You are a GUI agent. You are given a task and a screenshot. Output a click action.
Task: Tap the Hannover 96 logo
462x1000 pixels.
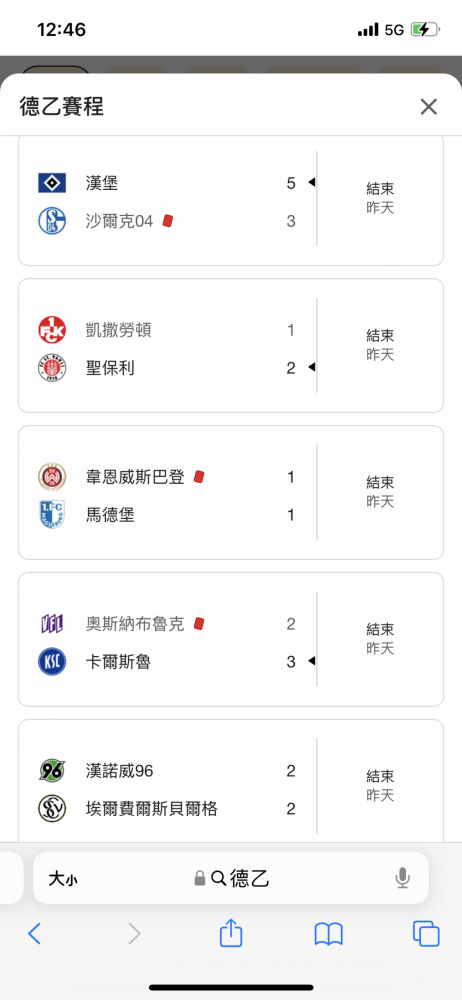pyautogui.click(x=52, y=771)
